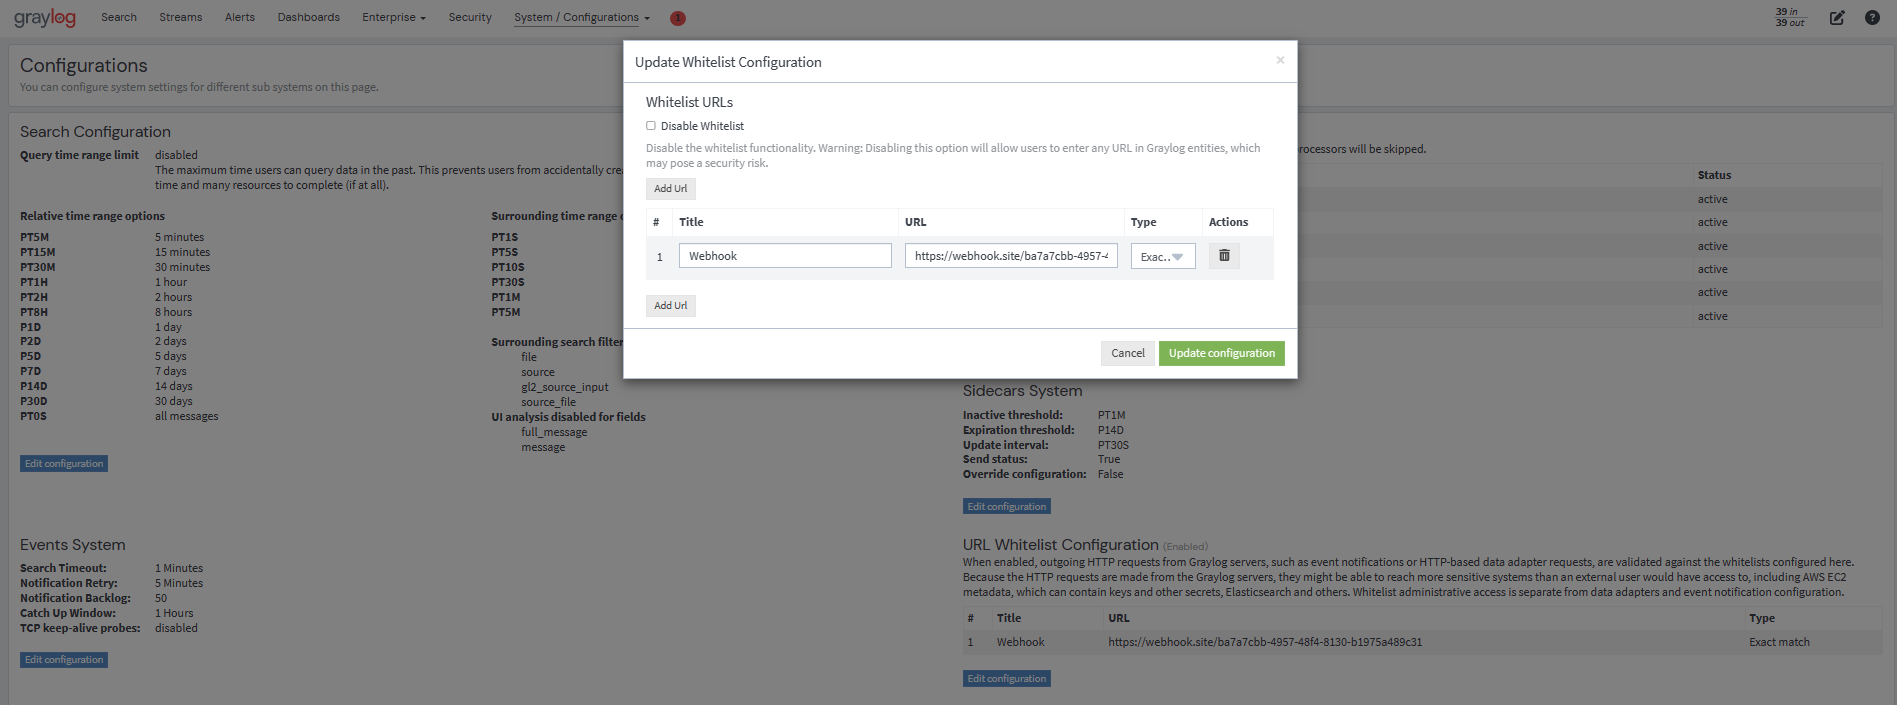Click the Add Url button above the table
Viewport: 1897px width, 705px height.
670,189
